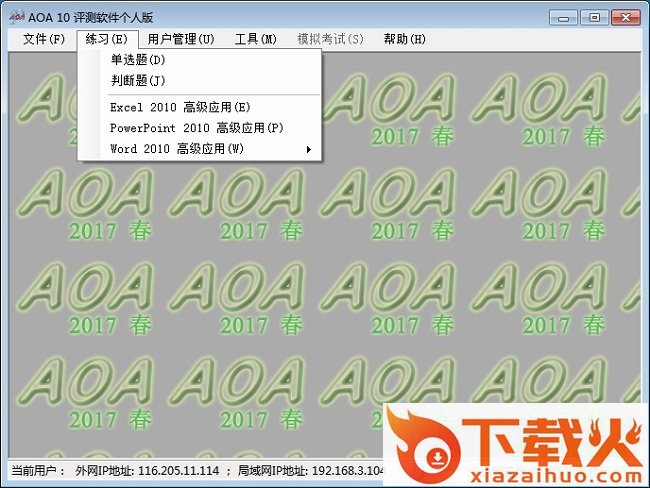650x488 pixels.
Task: Expand the Word 2010 submenu arrow
Action: click(x=308, y=149)
